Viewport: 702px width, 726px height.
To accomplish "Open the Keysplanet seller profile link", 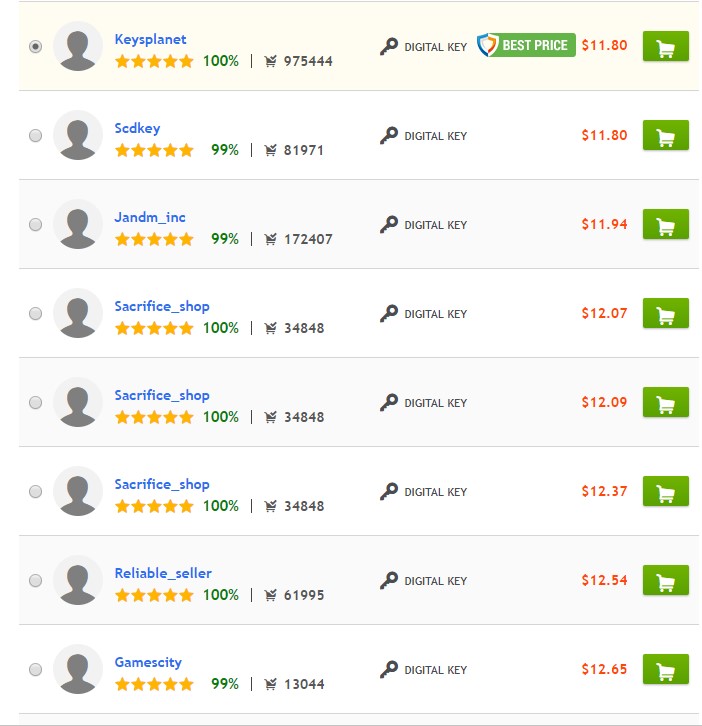I will coord(150,39).
